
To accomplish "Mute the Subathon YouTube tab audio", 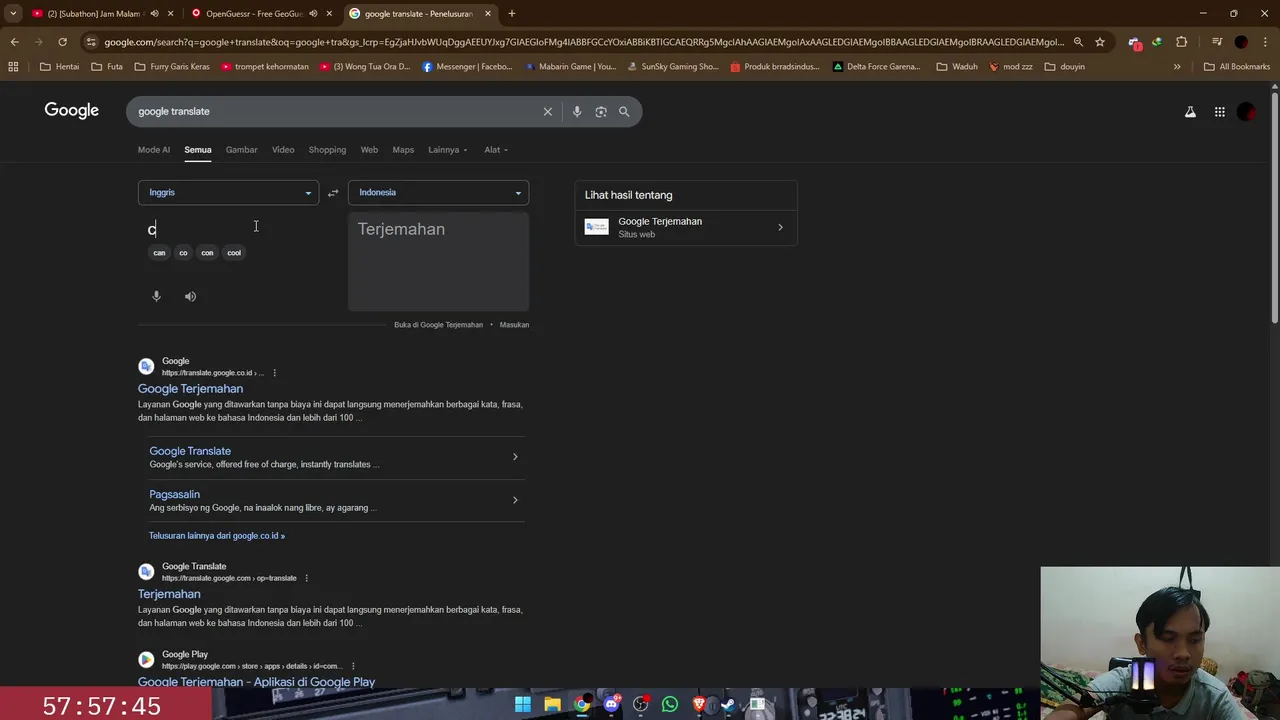I will point(154,13).
